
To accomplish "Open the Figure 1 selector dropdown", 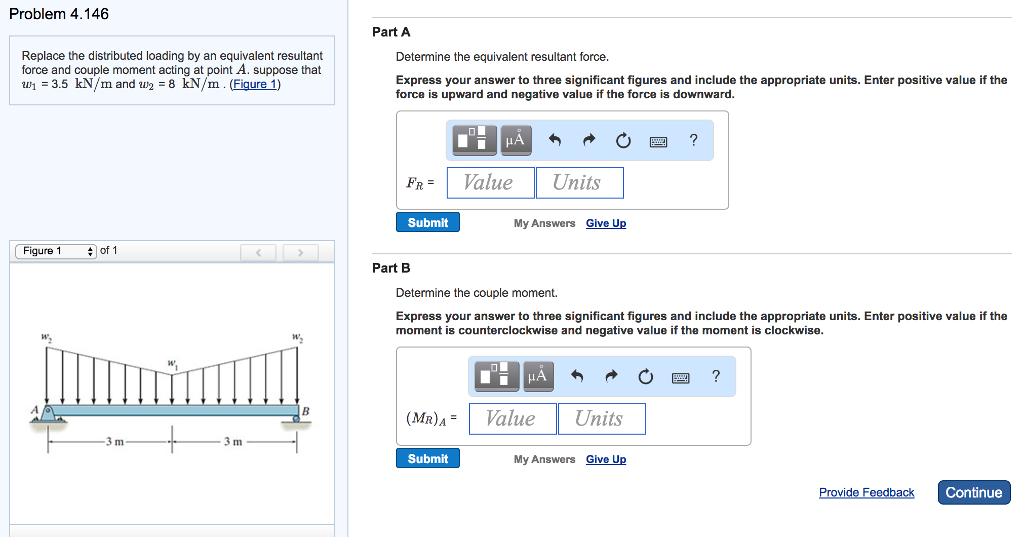I will point(55,251).
